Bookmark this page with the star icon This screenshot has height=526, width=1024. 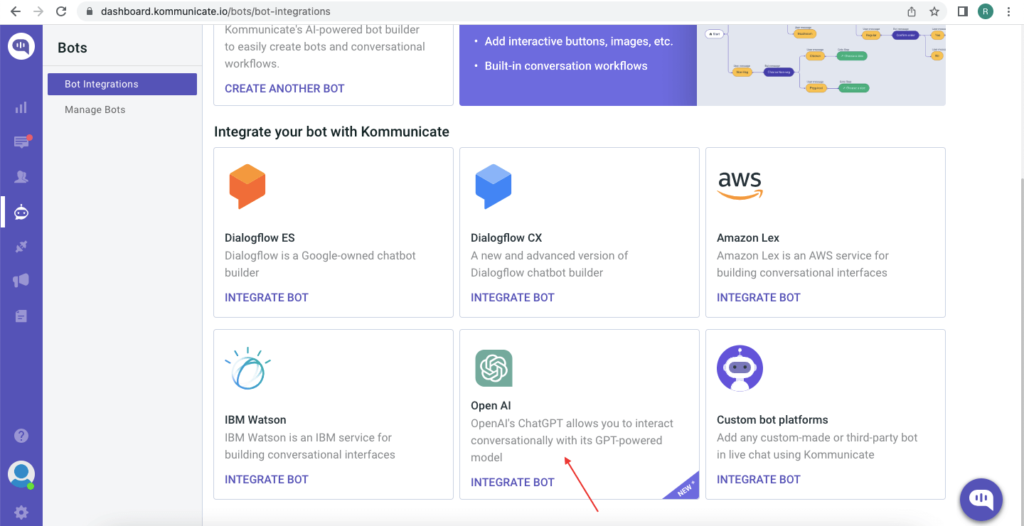934,12
